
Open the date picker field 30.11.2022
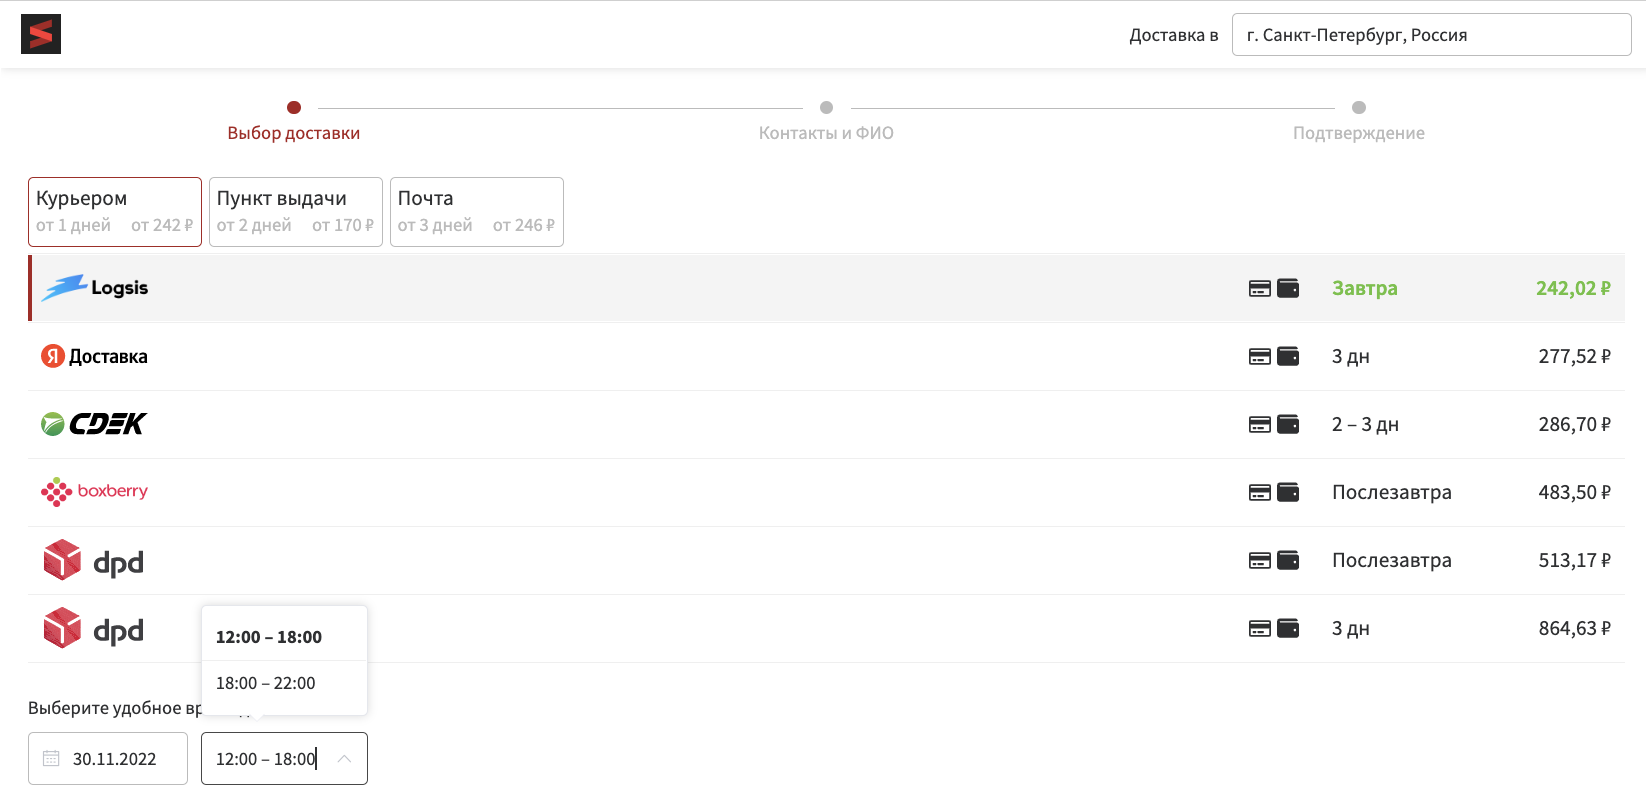click(x=108, y=759)
